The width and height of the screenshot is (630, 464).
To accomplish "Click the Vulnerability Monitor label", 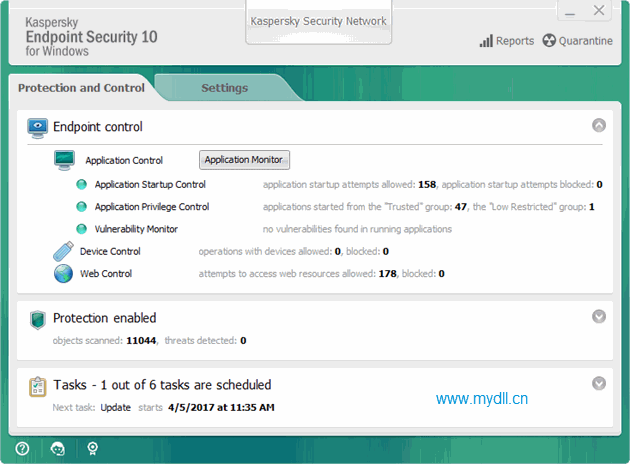I will 136,229.
